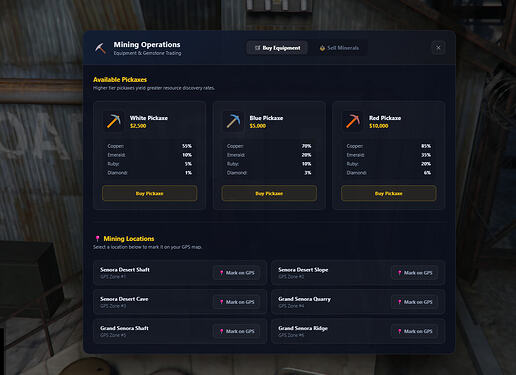Click Red Pickaxe Ruby 20% value
The height and width of the screenshot is (375, 516).
tap(426, 164)
